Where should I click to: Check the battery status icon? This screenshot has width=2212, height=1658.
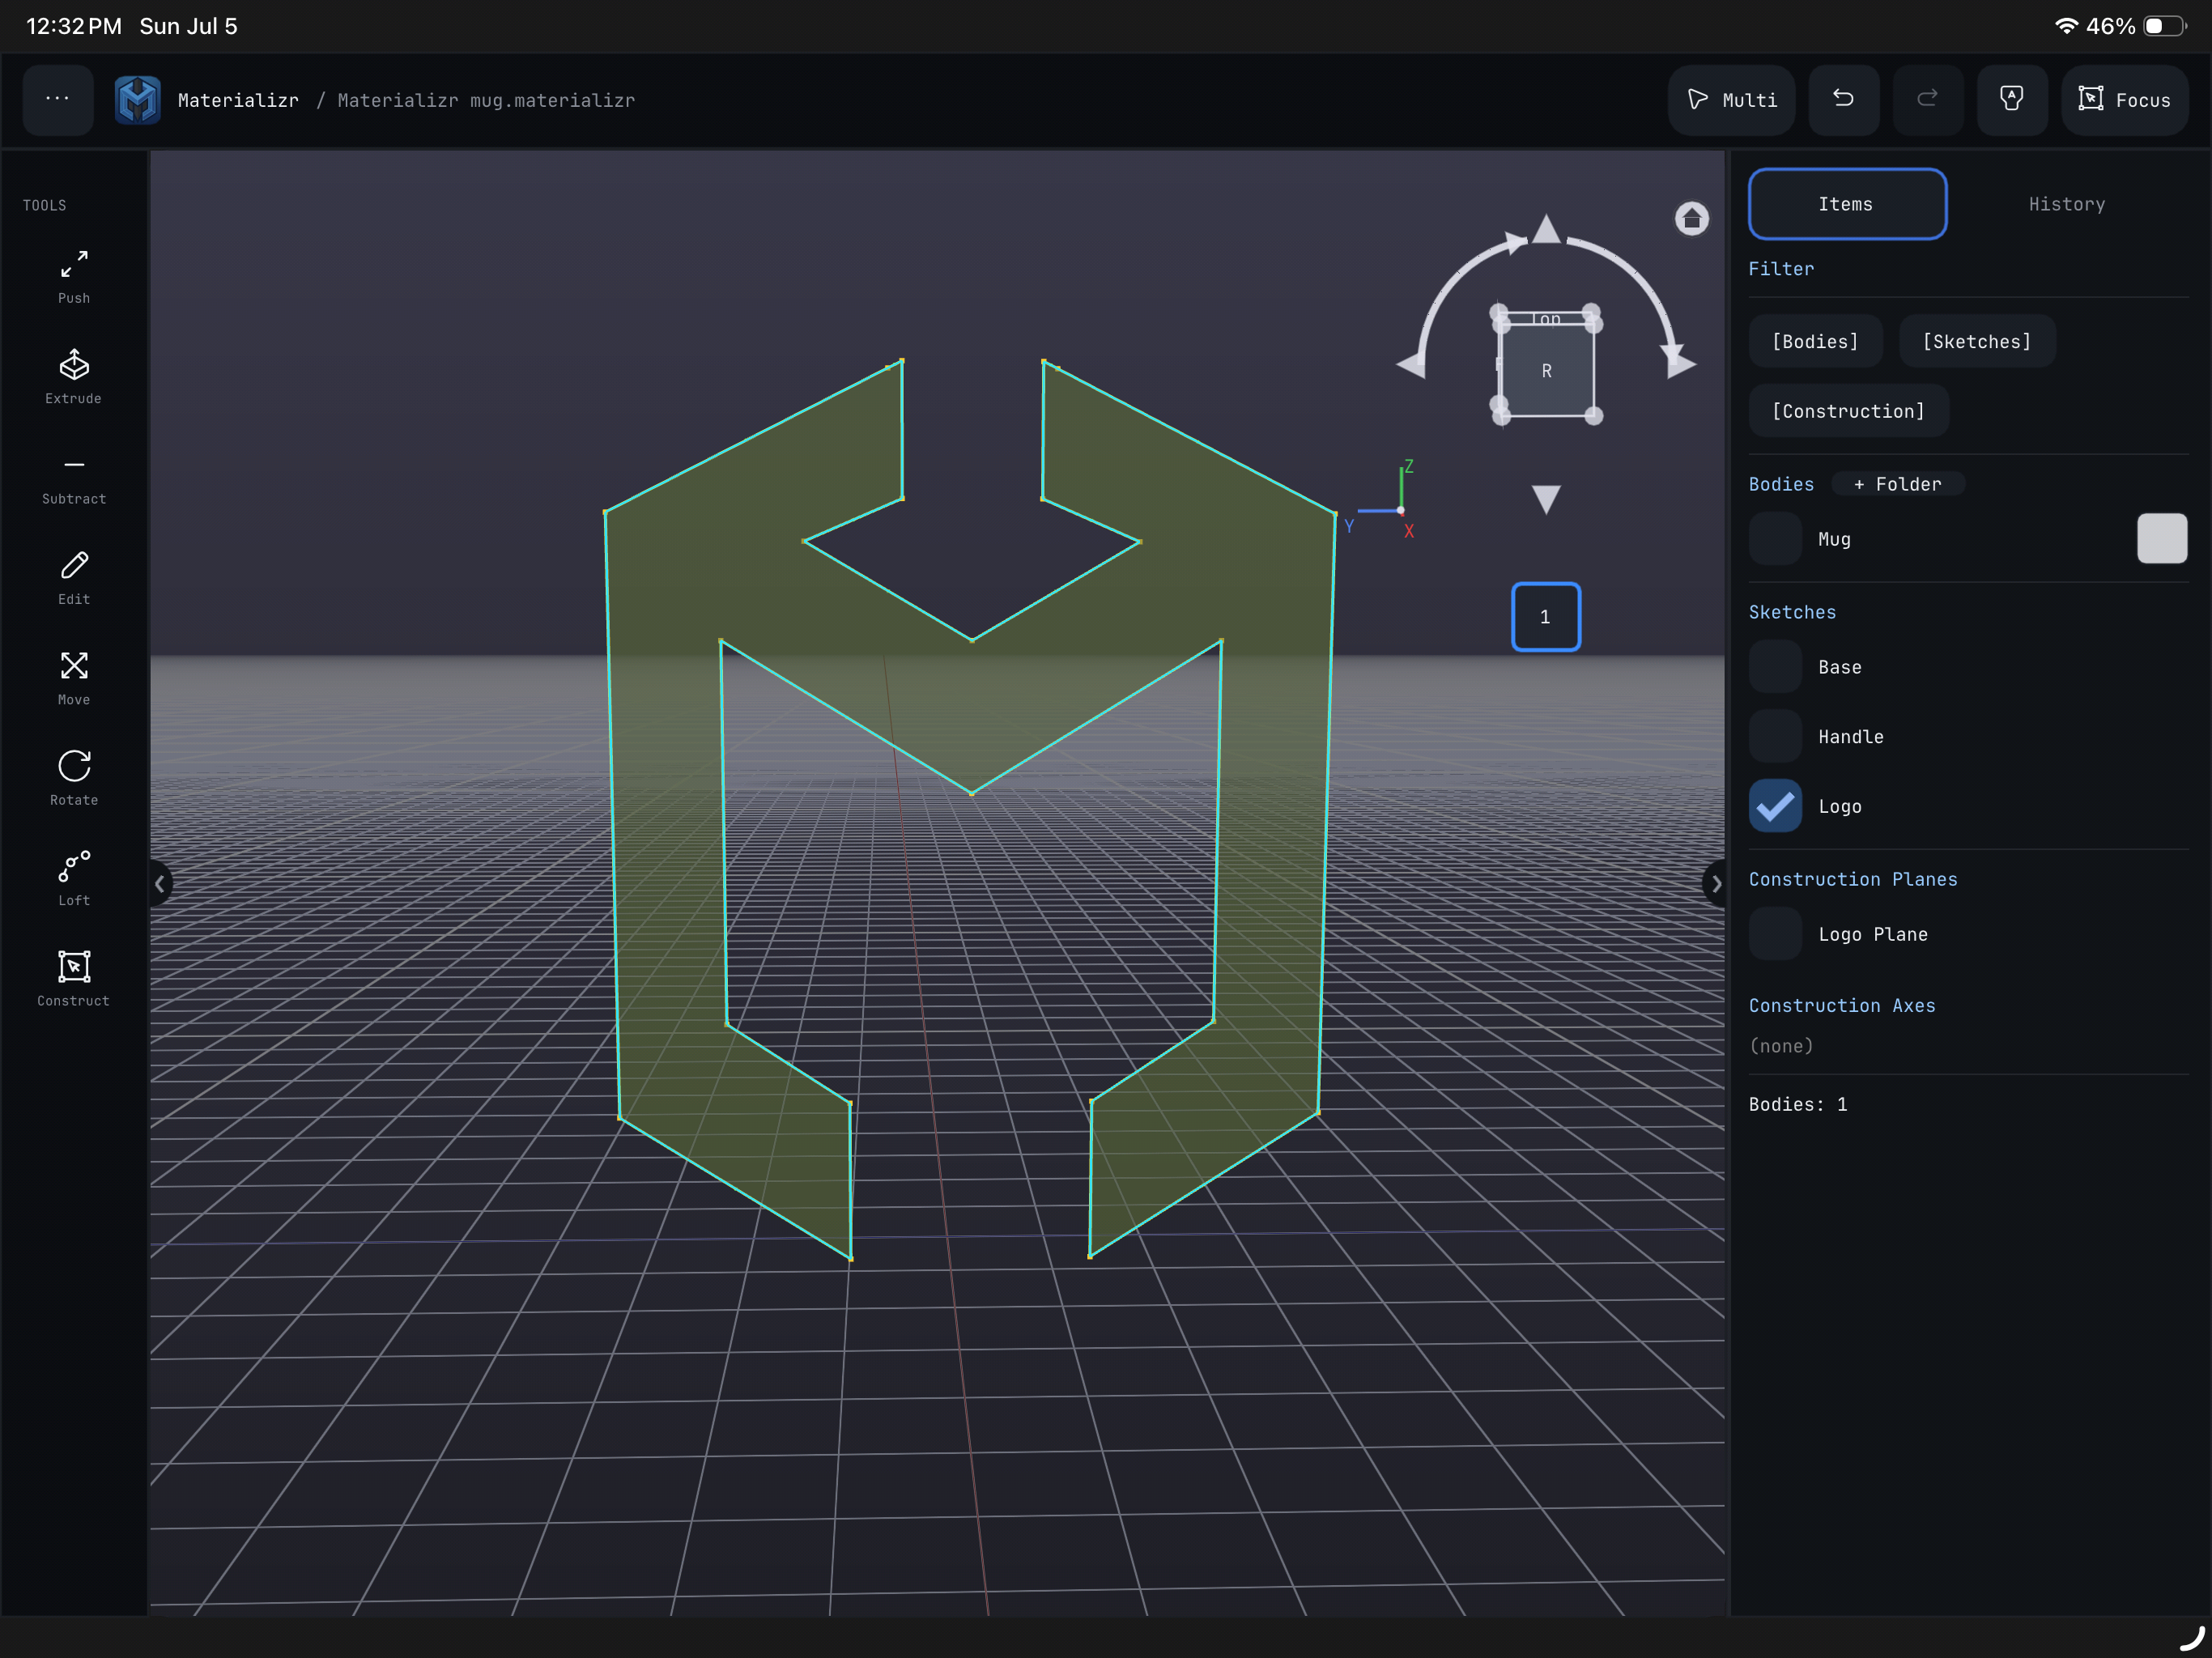click(x=2165, y=26)
